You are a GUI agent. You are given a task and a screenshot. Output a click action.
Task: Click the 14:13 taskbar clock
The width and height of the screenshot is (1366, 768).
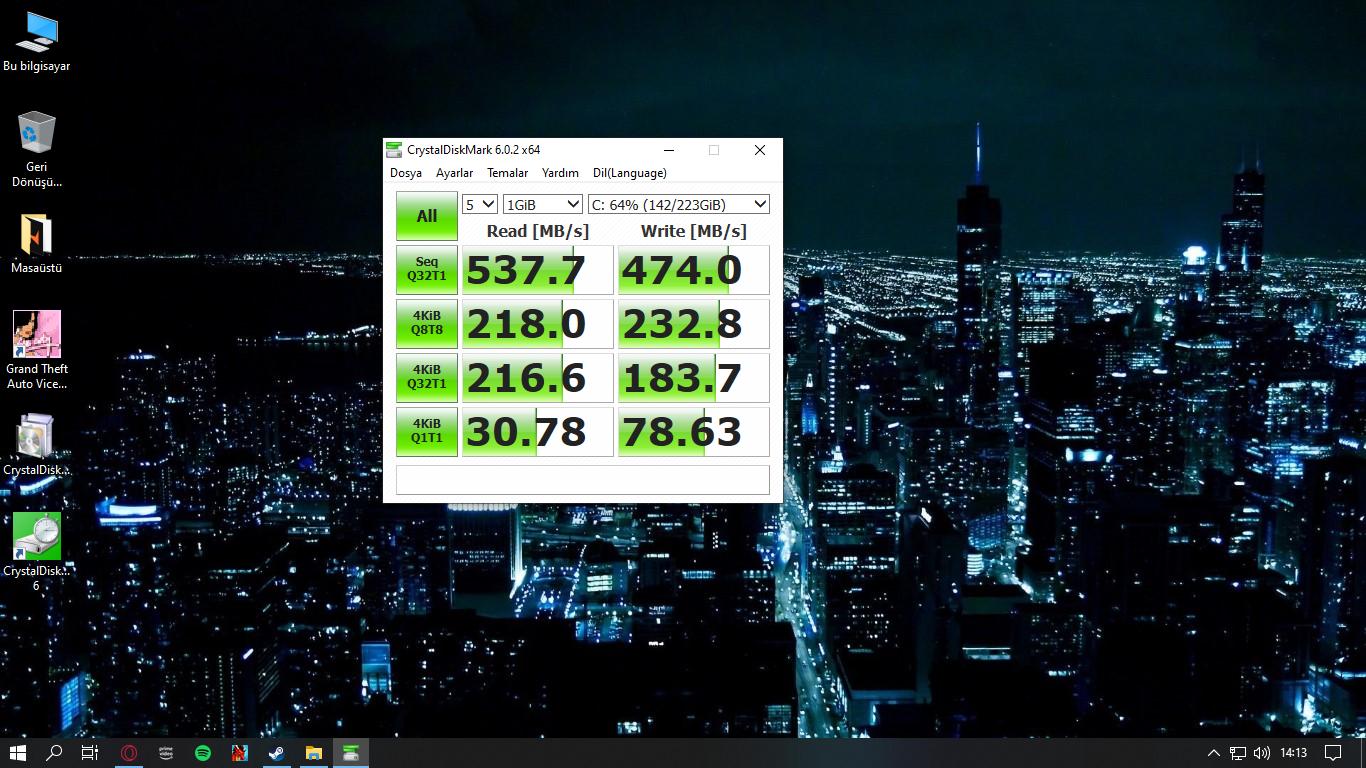pos(1294,753)
